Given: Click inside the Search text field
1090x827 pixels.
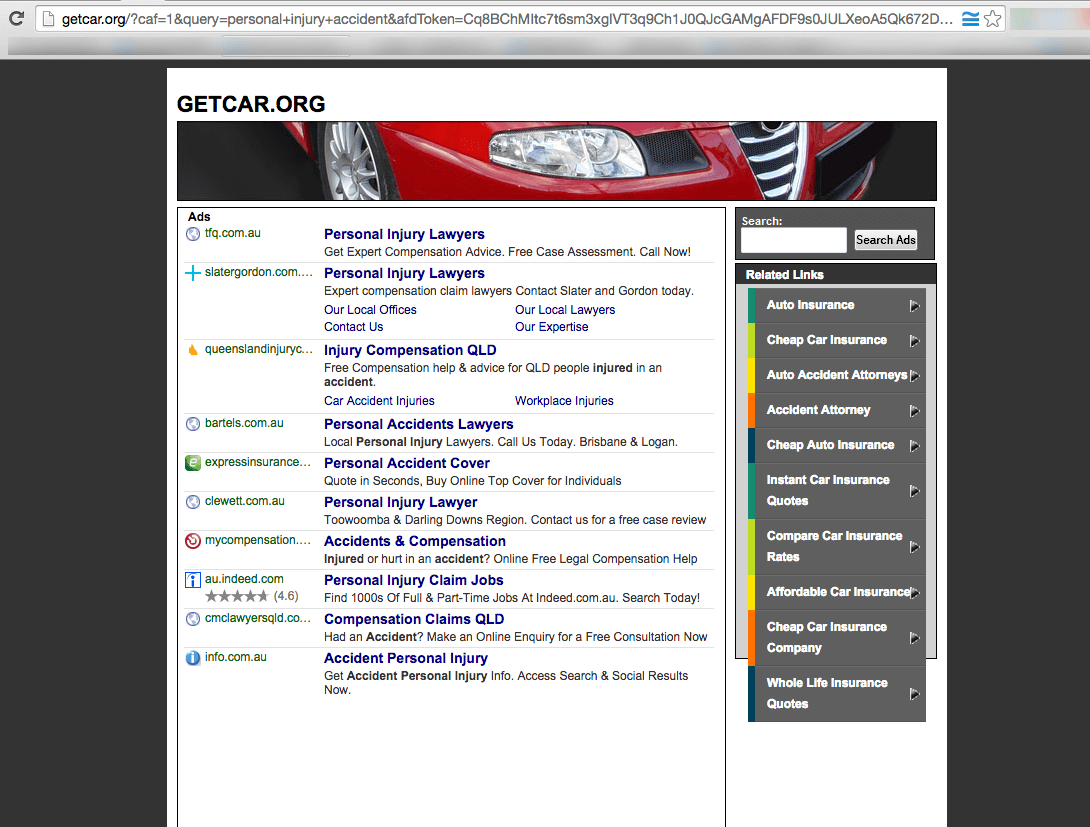Looking at the screenshot, I should [x=793, y=240].
